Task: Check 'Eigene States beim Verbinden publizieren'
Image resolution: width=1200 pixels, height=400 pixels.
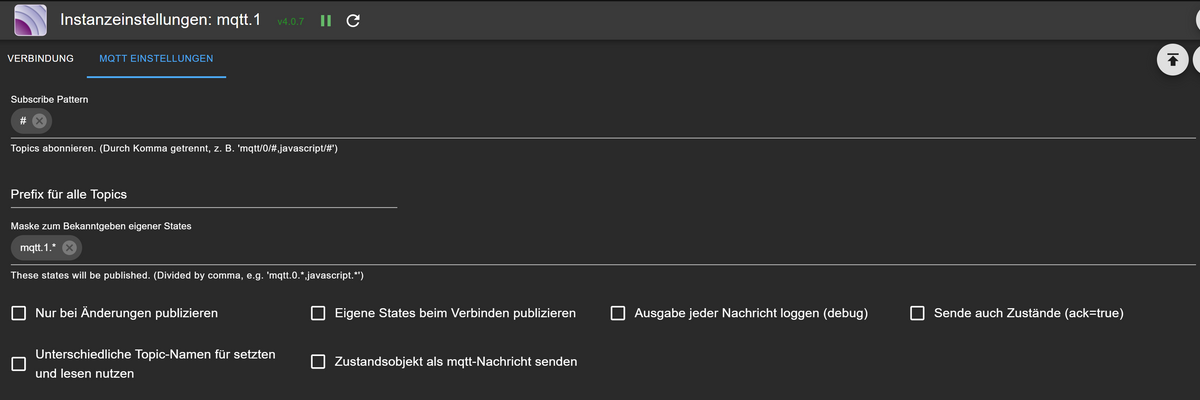Action: [318, 313]
